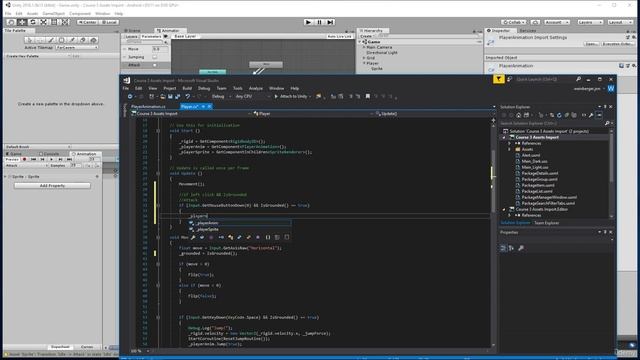Open the Debug configuration dropdown

coord(221,96)
